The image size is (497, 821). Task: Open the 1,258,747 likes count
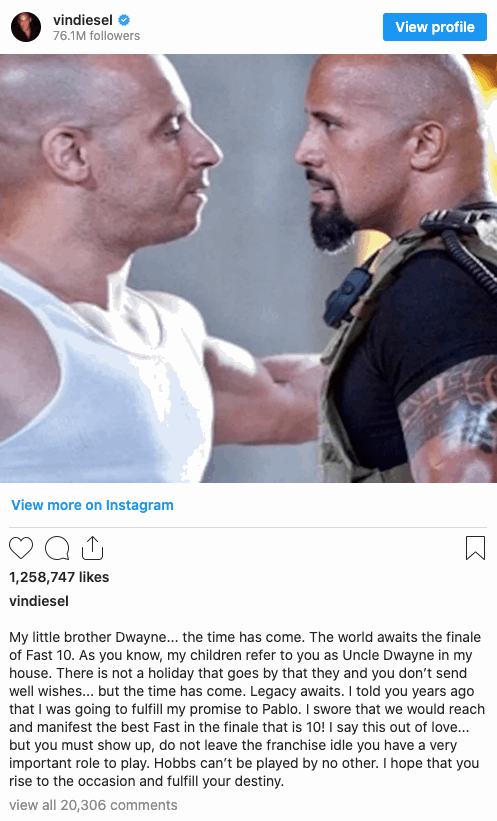pos(59,577)
